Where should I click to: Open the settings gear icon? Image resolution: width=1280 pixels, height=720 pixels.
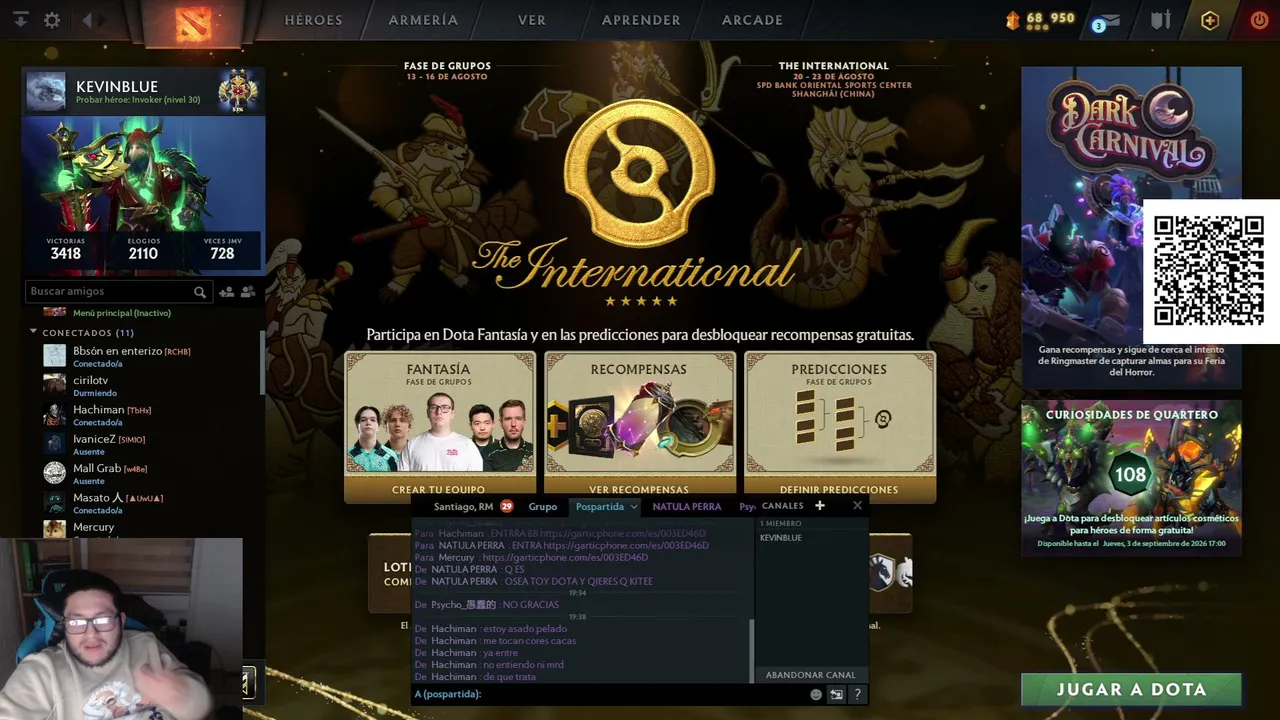[x=52, y=20]
